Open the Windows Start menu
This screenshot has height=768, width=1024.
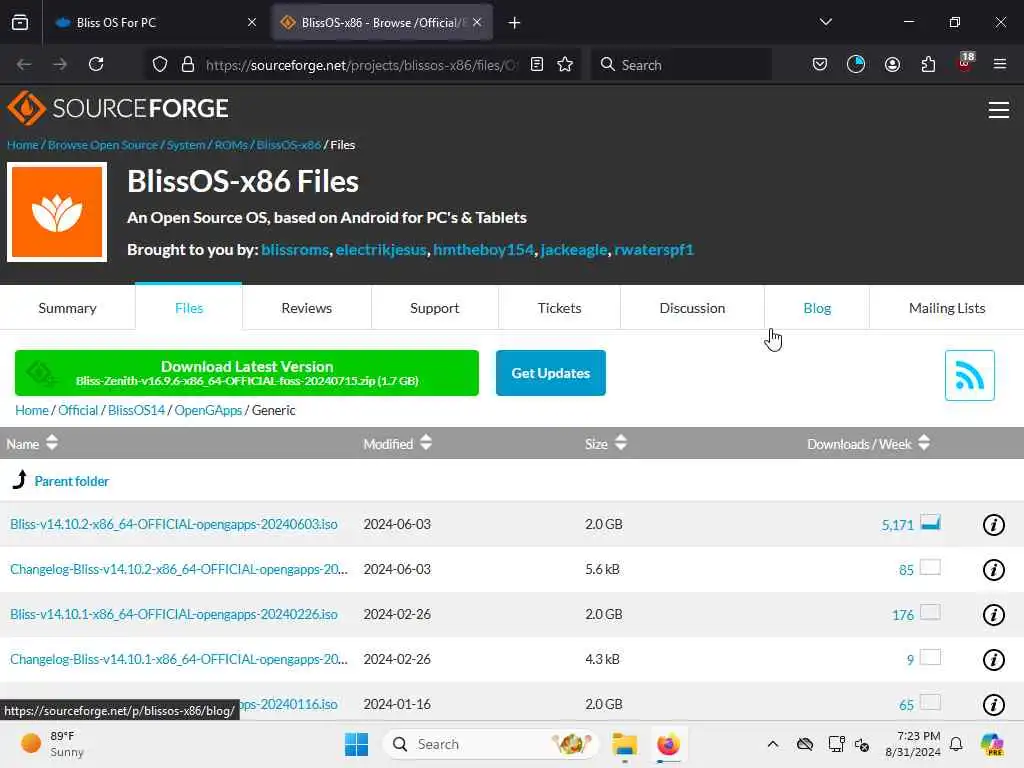[x=356, y=744]
